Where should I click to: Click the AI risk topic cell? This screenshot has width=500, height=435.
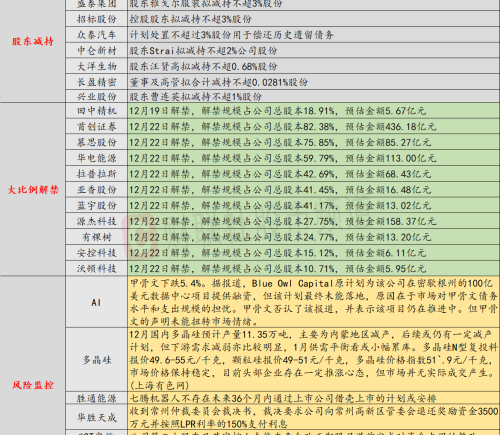(x=97, y=302)
